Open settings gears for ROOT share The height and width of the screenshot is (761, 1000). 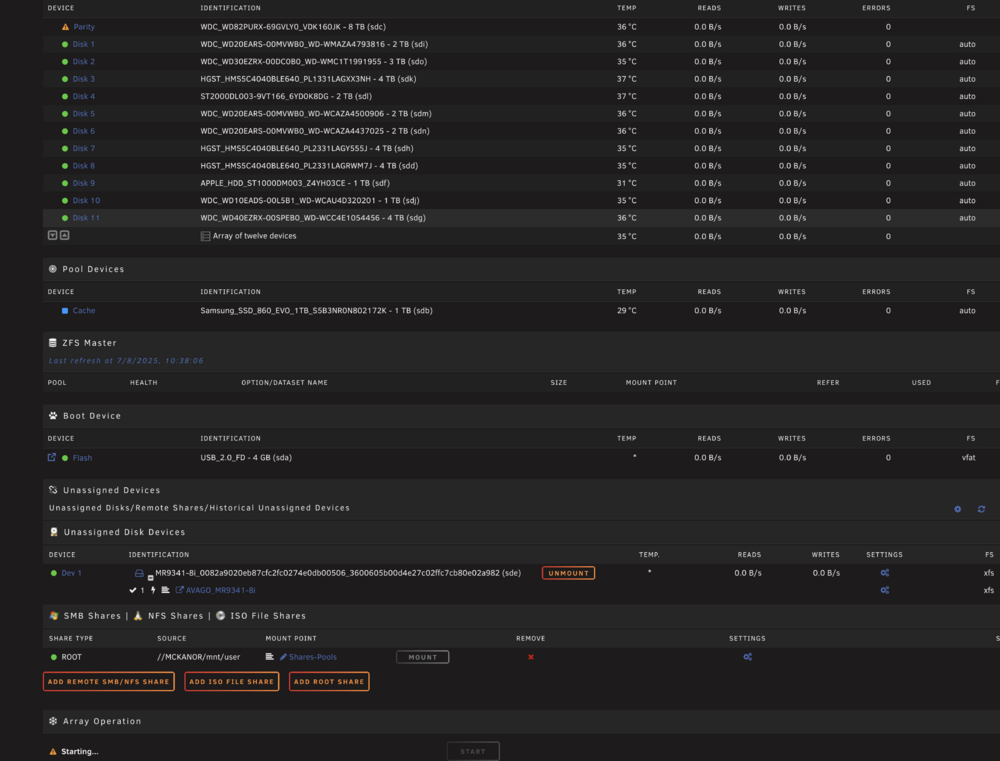click(747, 656)
